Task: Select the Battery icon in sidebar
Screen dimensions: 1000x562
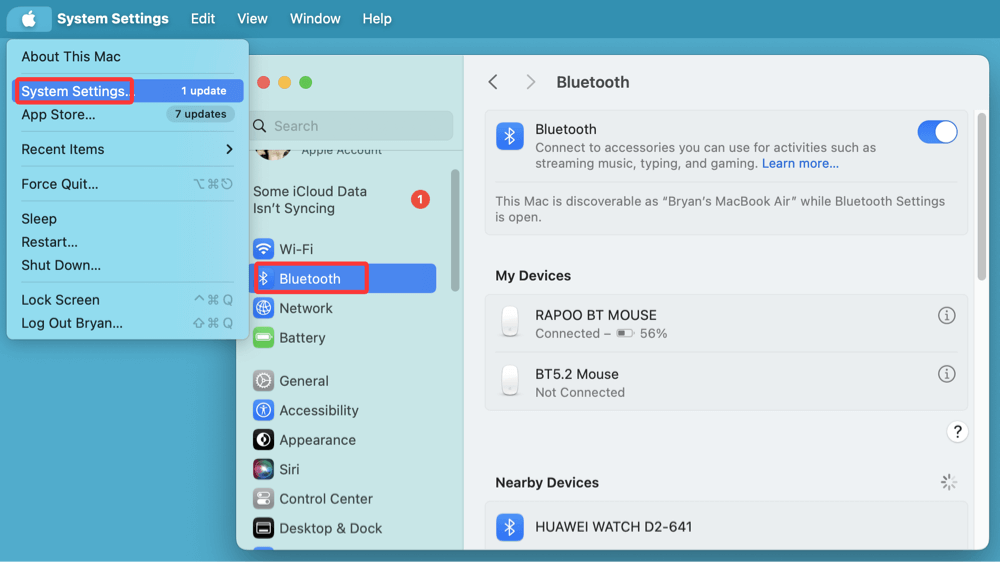Action: (x=263, y=338)
